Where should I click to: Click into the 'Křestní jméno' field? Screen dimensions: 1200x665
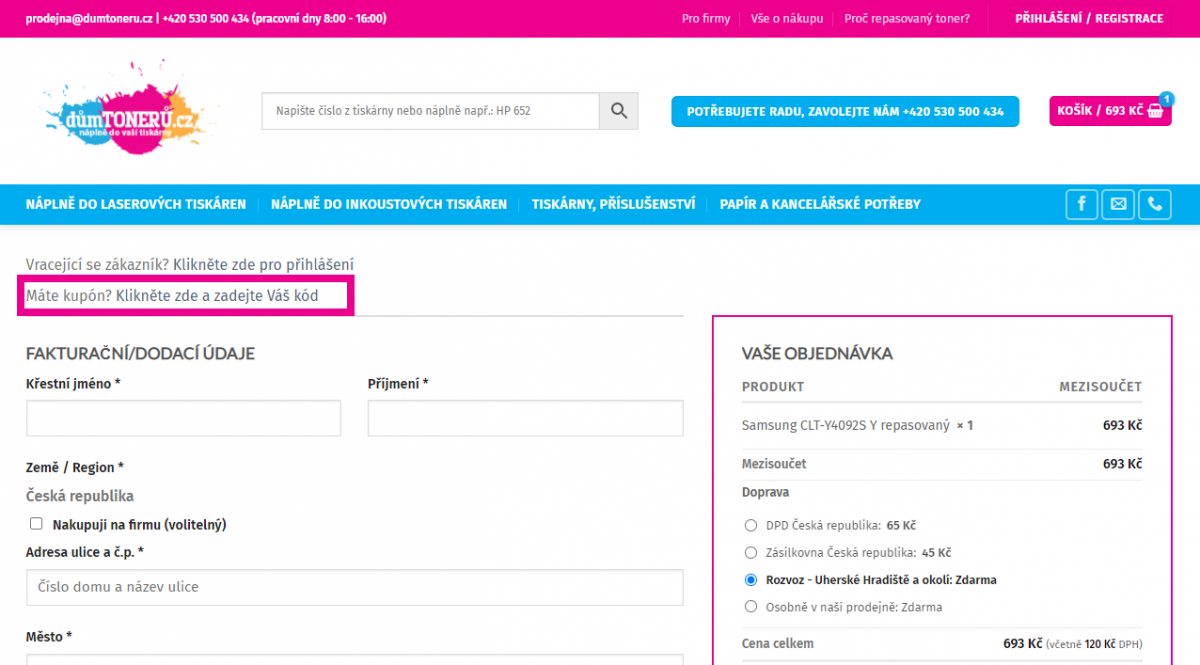coord(184,418)
